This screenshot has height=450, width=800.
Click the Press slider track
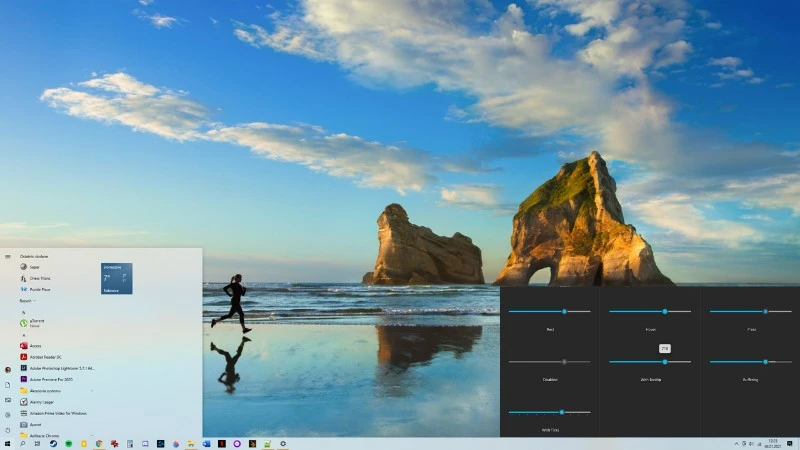coord(751,311)
